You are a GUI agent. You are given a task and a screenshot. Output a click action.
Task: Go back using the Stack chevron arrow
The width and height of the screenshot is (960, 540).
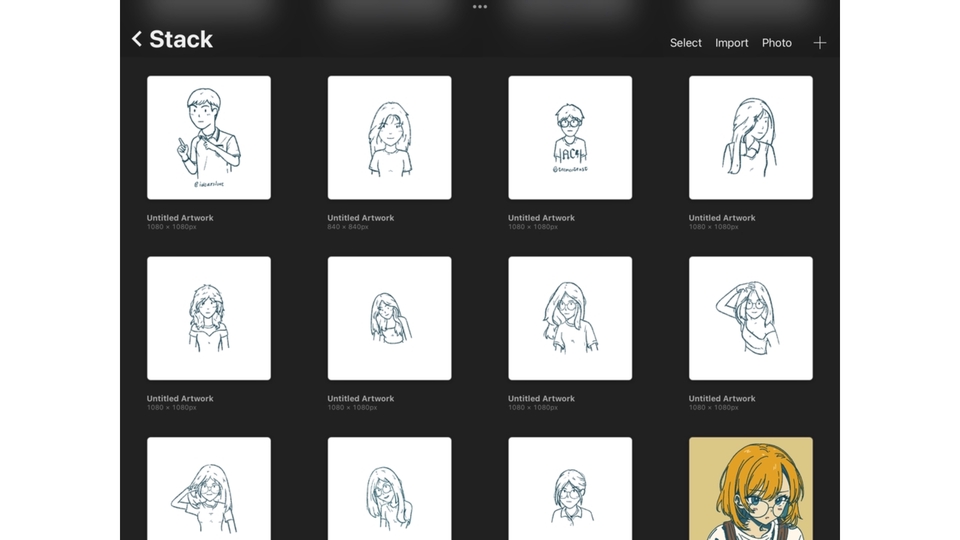[137, 40]
